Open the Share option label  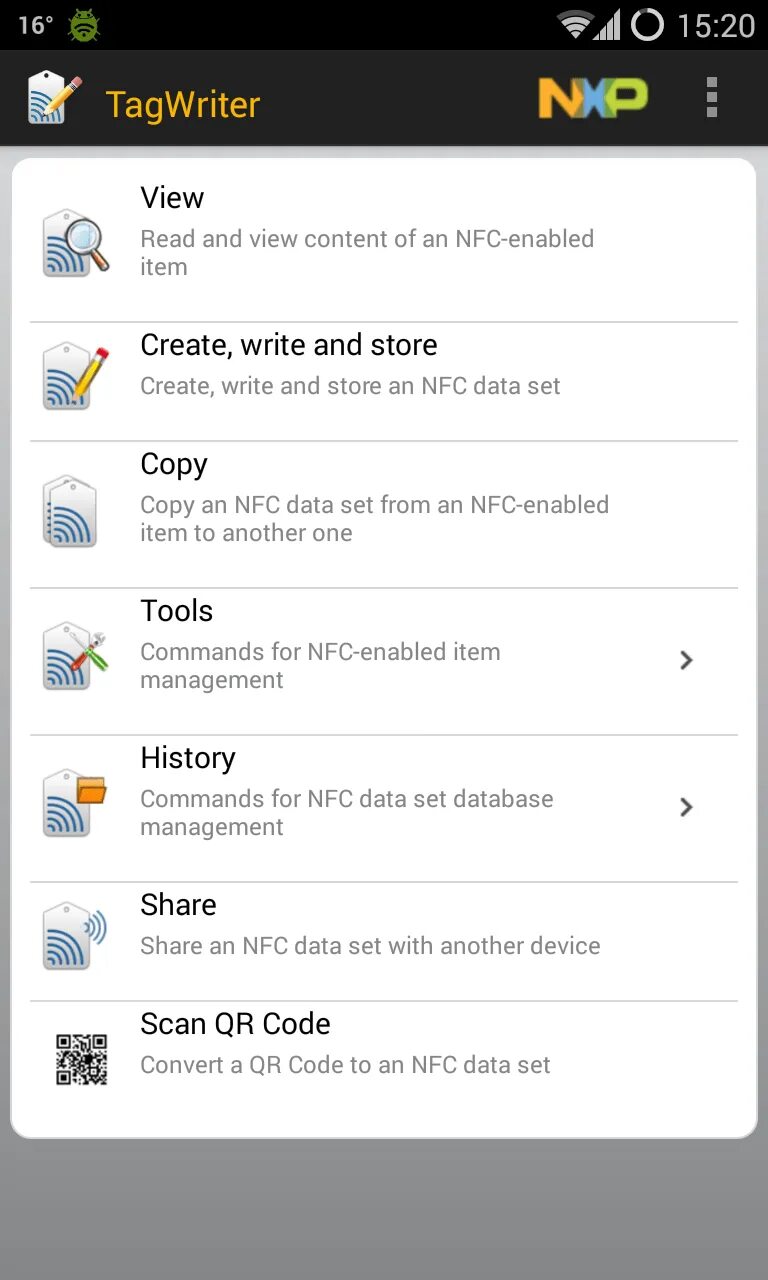pyautogui.click(x=178, y=905)
